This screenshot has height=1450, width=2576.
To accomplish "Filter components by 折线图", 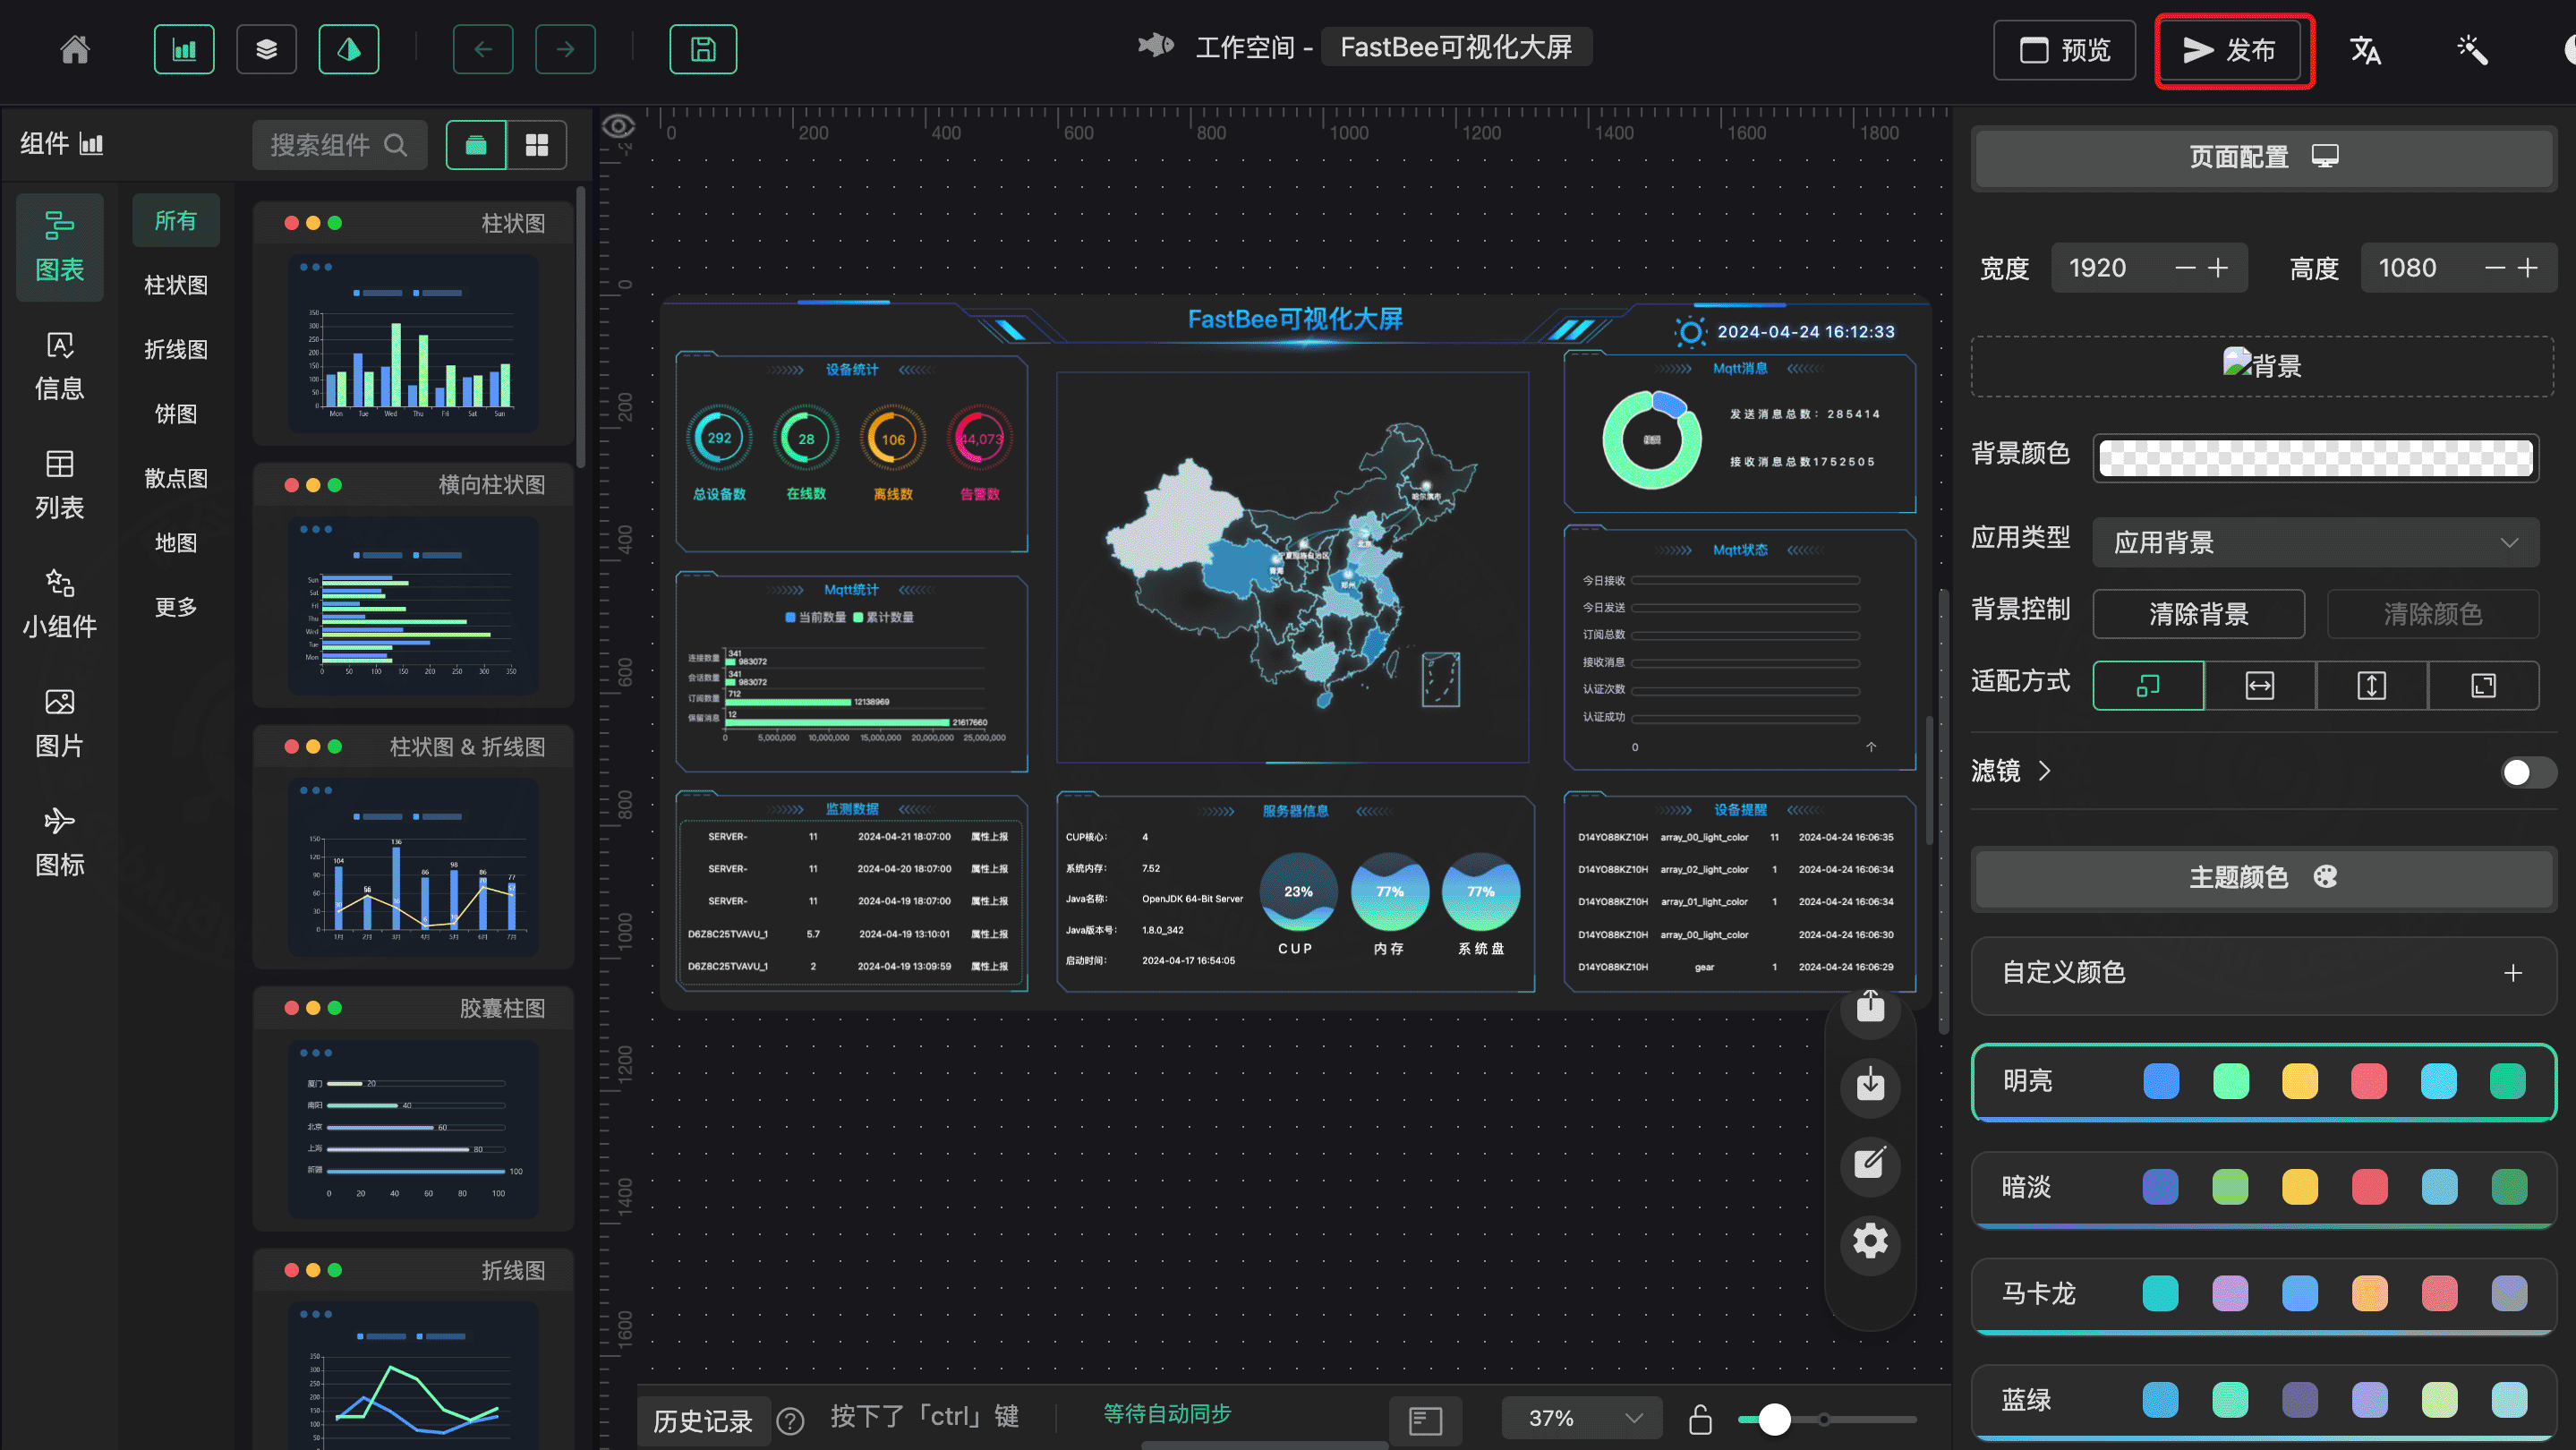I will [x=176, y=349].
